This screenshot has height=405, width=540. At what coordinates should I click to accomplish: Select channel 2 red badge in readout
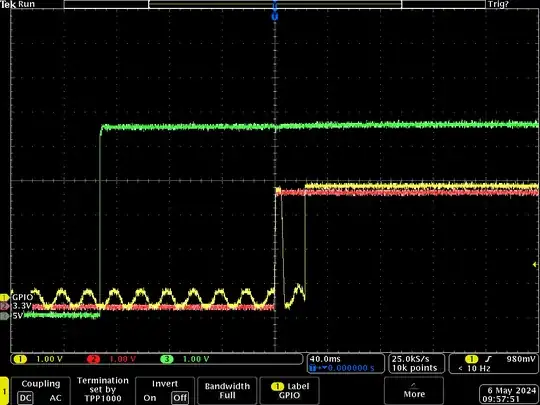click(x=93, y=359)
